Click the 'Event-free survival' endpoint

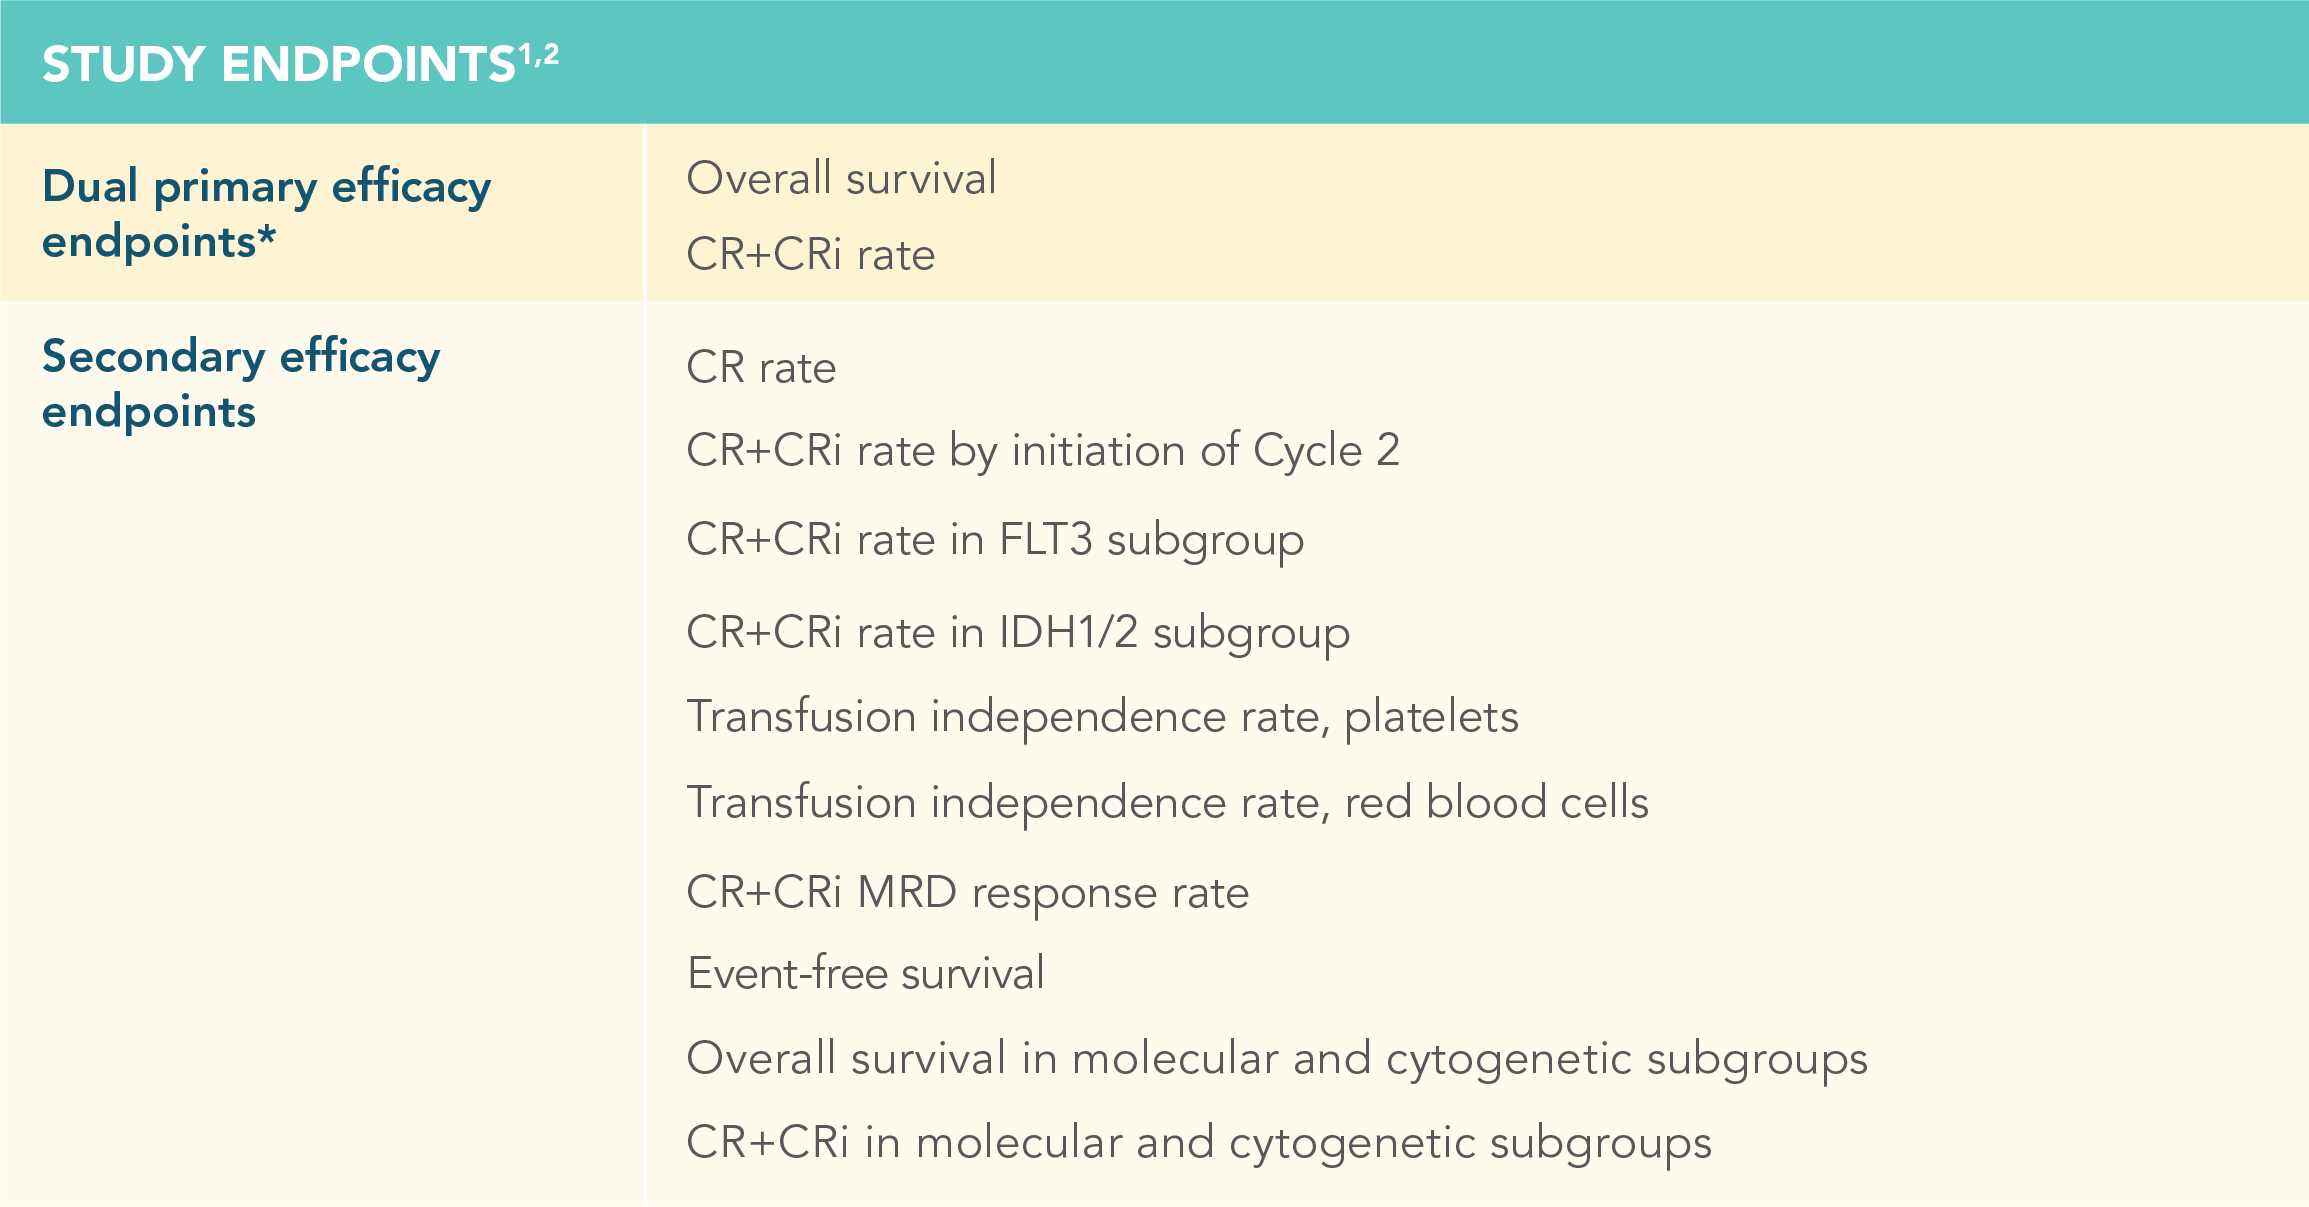pyautogui.click(x=866, y=974)
